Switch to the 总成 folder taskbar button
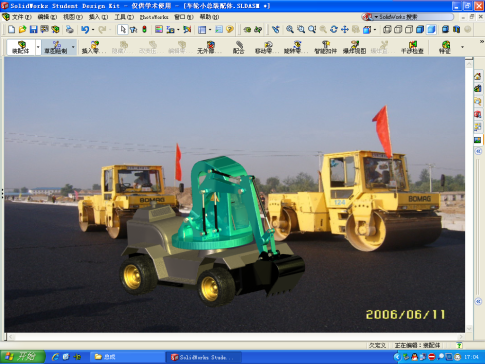The height and width of the screenshot is (364, 485). pos(128,357)
